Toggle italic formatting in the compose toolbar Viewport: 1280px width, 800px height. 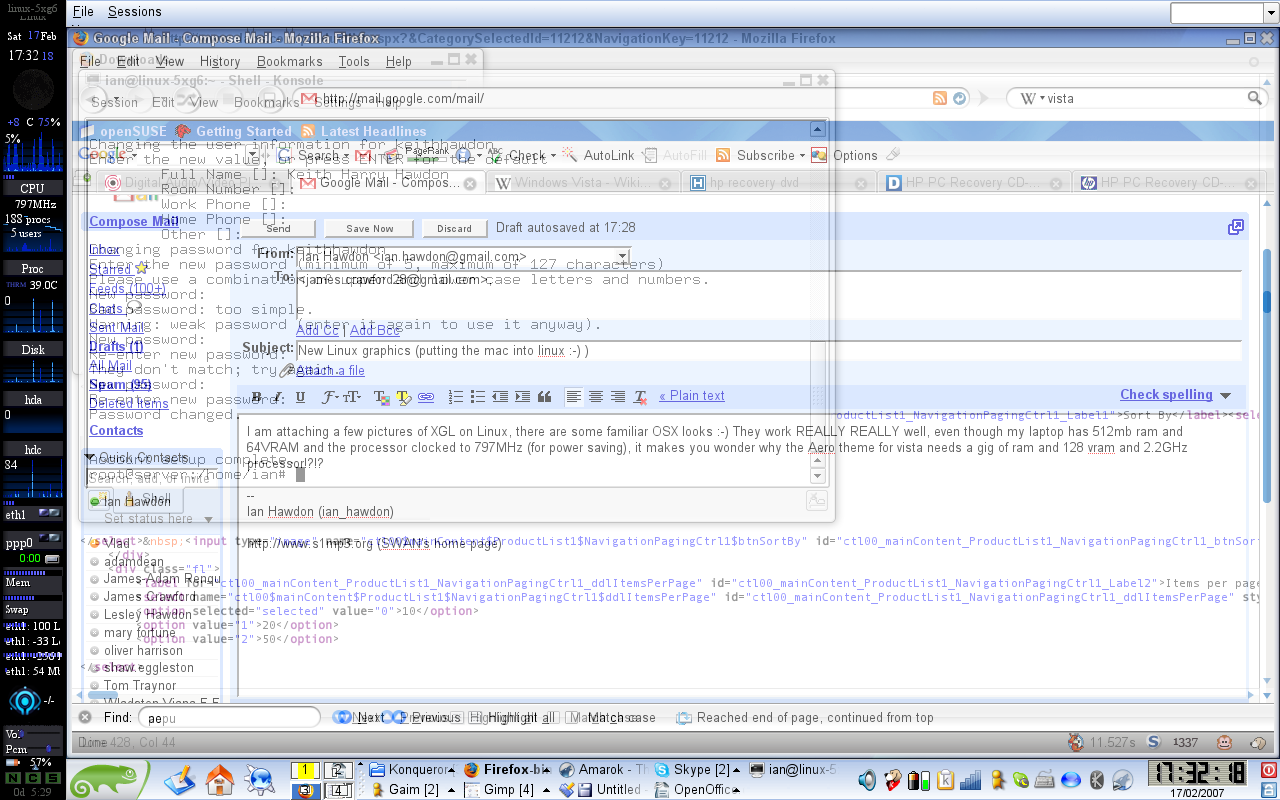278,397
